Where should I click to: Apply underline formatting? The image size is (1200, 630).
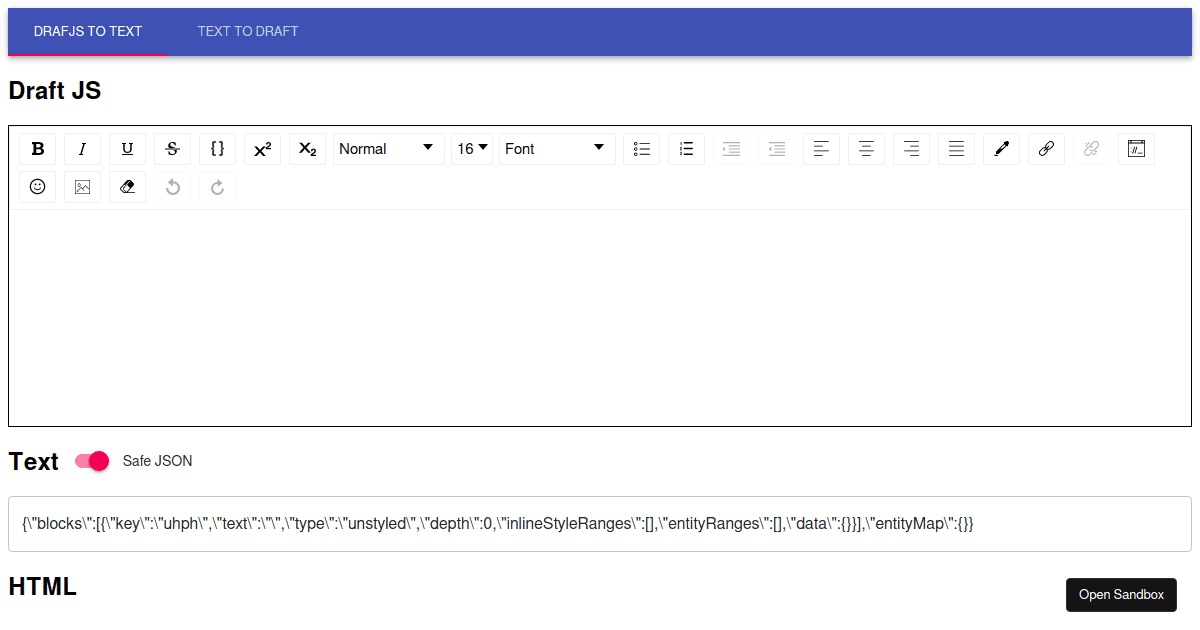(x=127, y=148)
